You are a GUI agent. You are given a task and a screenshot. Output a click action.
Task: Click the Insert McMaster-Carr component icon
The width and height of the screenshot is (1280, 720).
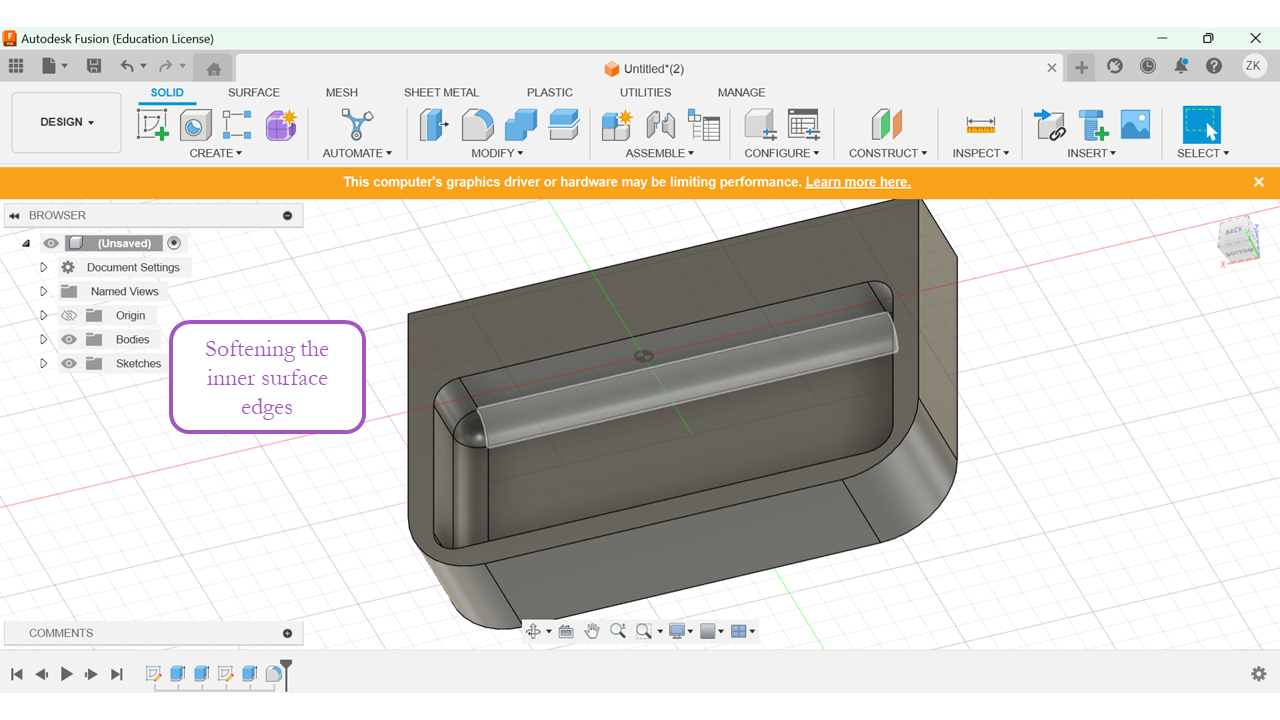point(1093,125)
